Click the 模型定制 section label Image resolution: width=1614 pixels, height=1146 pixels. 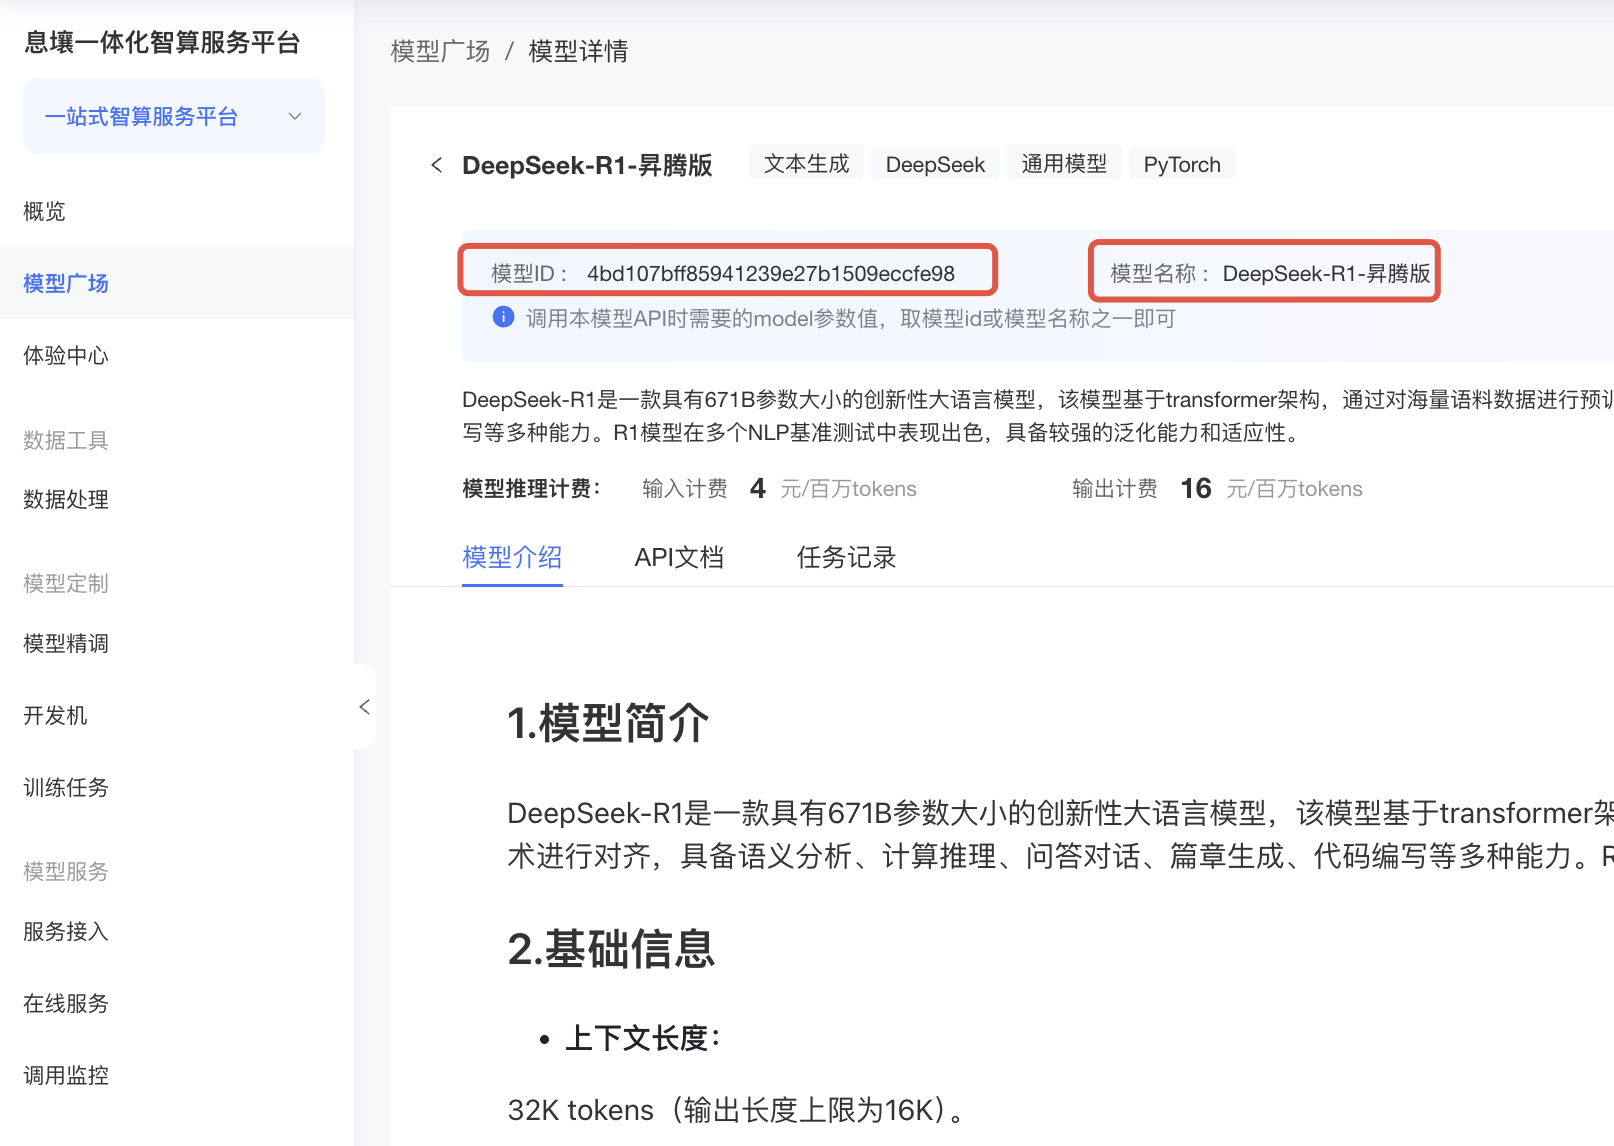coord(66,583)
